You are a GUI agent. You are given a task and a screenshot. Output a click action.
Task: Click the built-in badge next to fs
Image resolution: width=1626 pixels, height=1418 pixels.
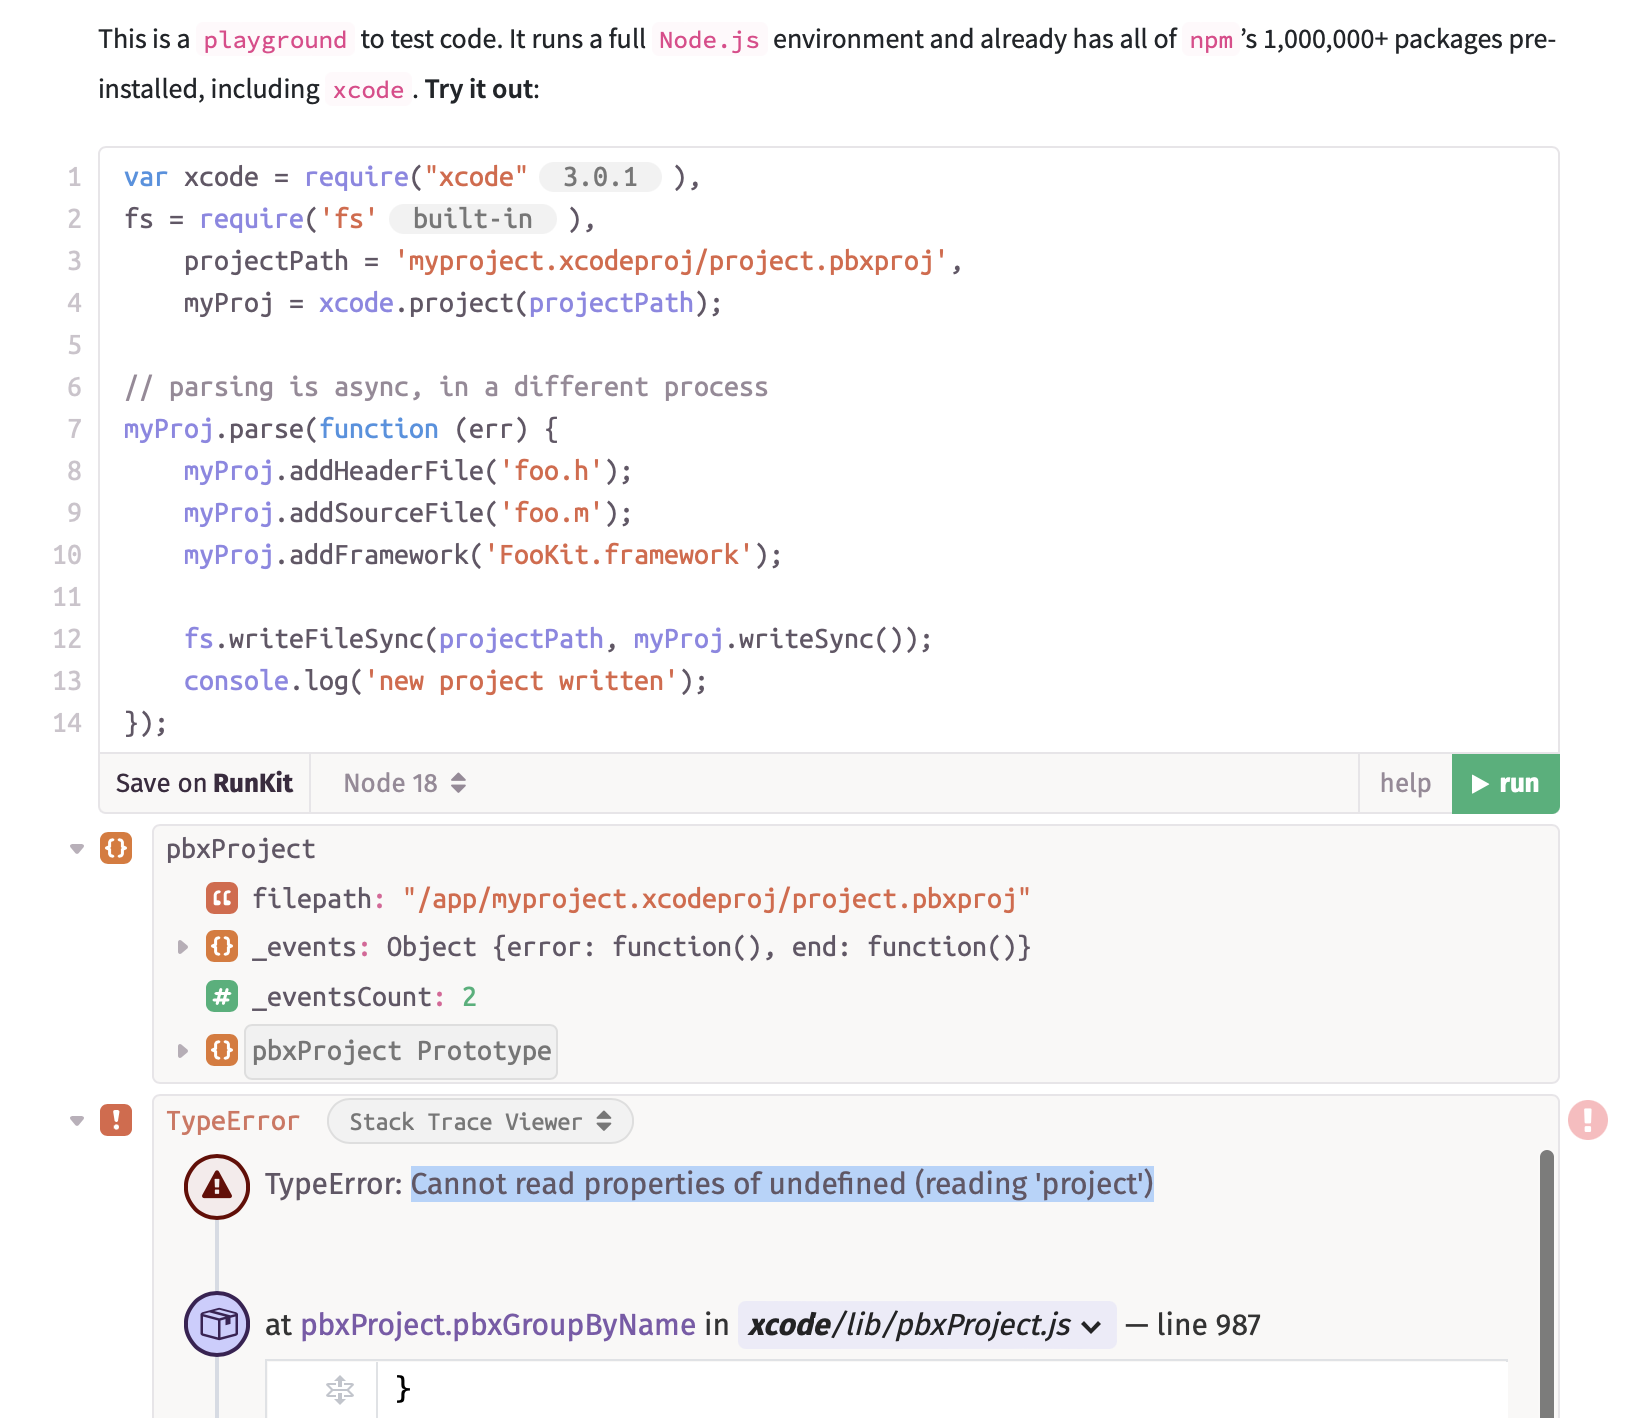[x=473, y=219]
